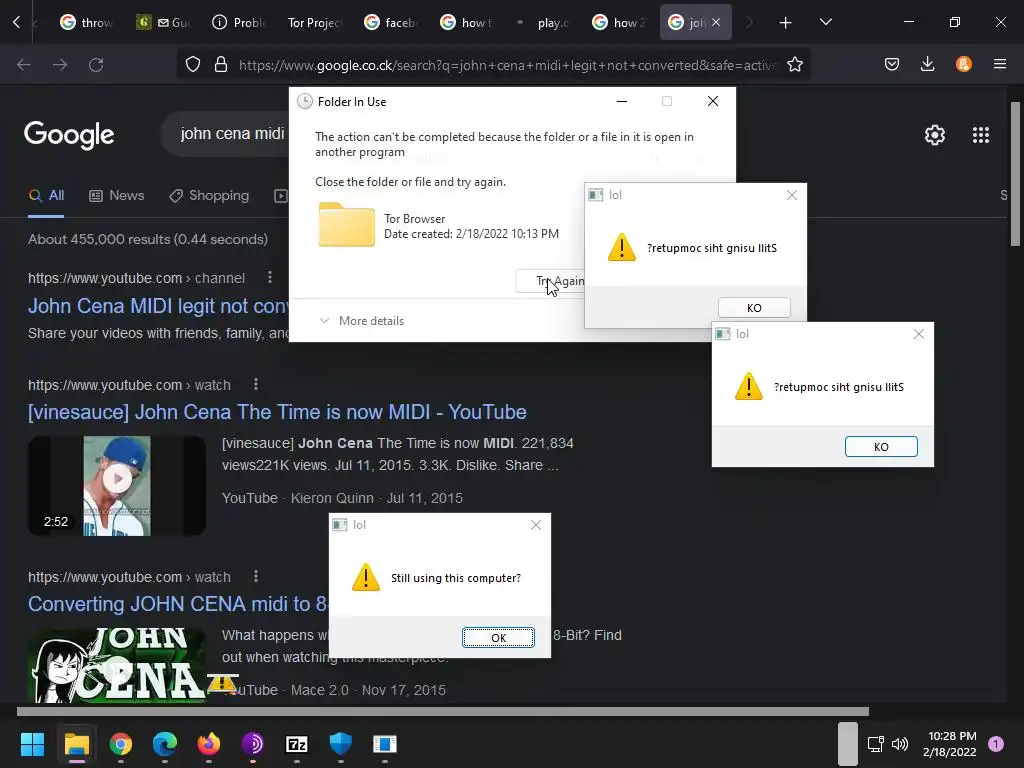
Task: Select the Shopping results tab
Action: tap(209, 196)
